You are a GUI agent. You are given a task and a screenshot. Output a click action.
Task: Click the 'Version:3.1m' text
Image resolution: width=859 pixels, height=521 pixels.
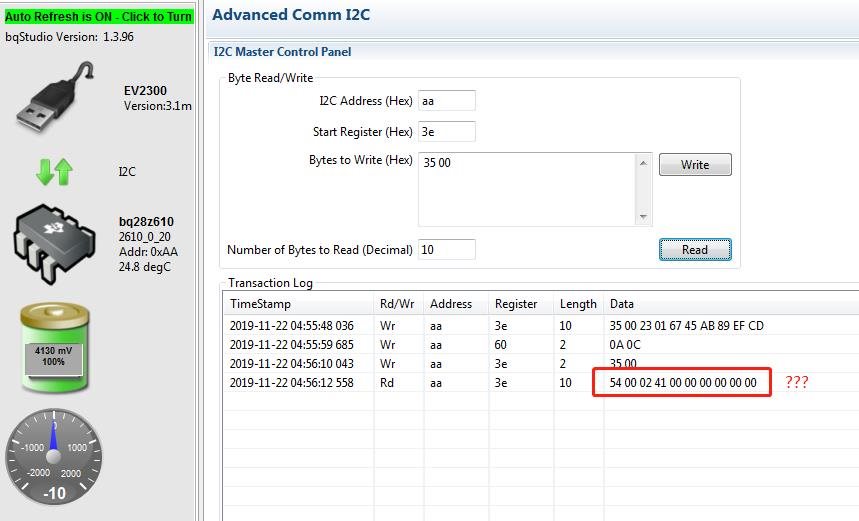[x=158, y=106]
